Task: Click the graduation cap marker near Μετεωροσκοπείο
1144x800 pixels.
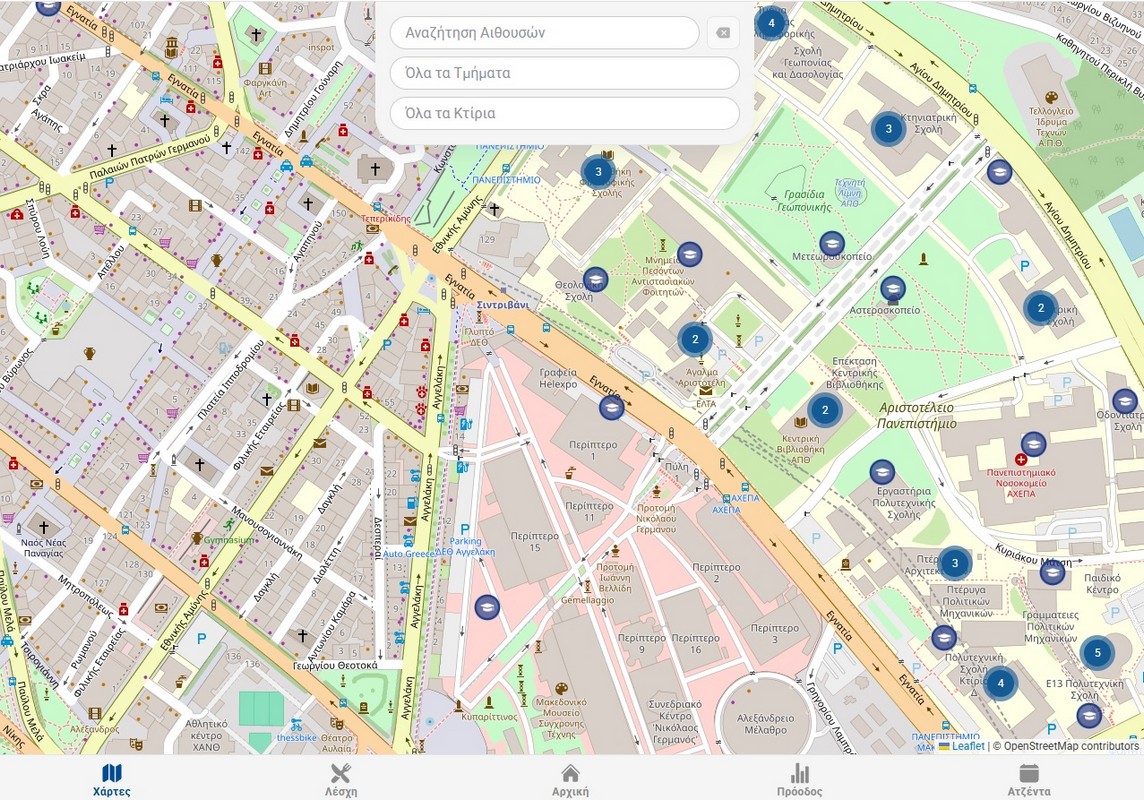Action: (832, 244)
